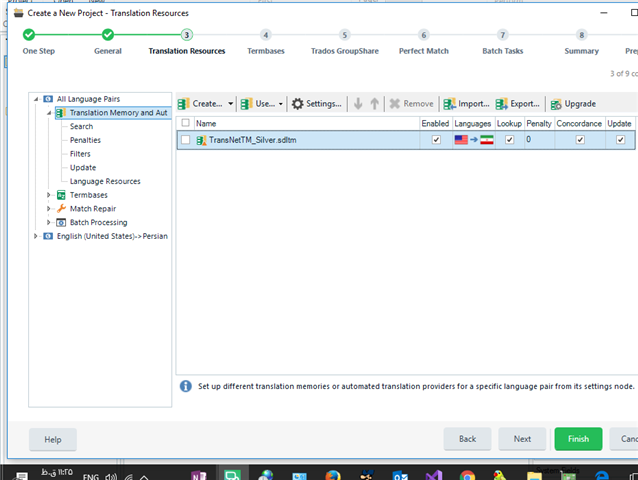Image resolution: width=638 pixels, height=480 pixels.
Task: Expand the Termbases tree node
Action: click(x=48, y=195)
